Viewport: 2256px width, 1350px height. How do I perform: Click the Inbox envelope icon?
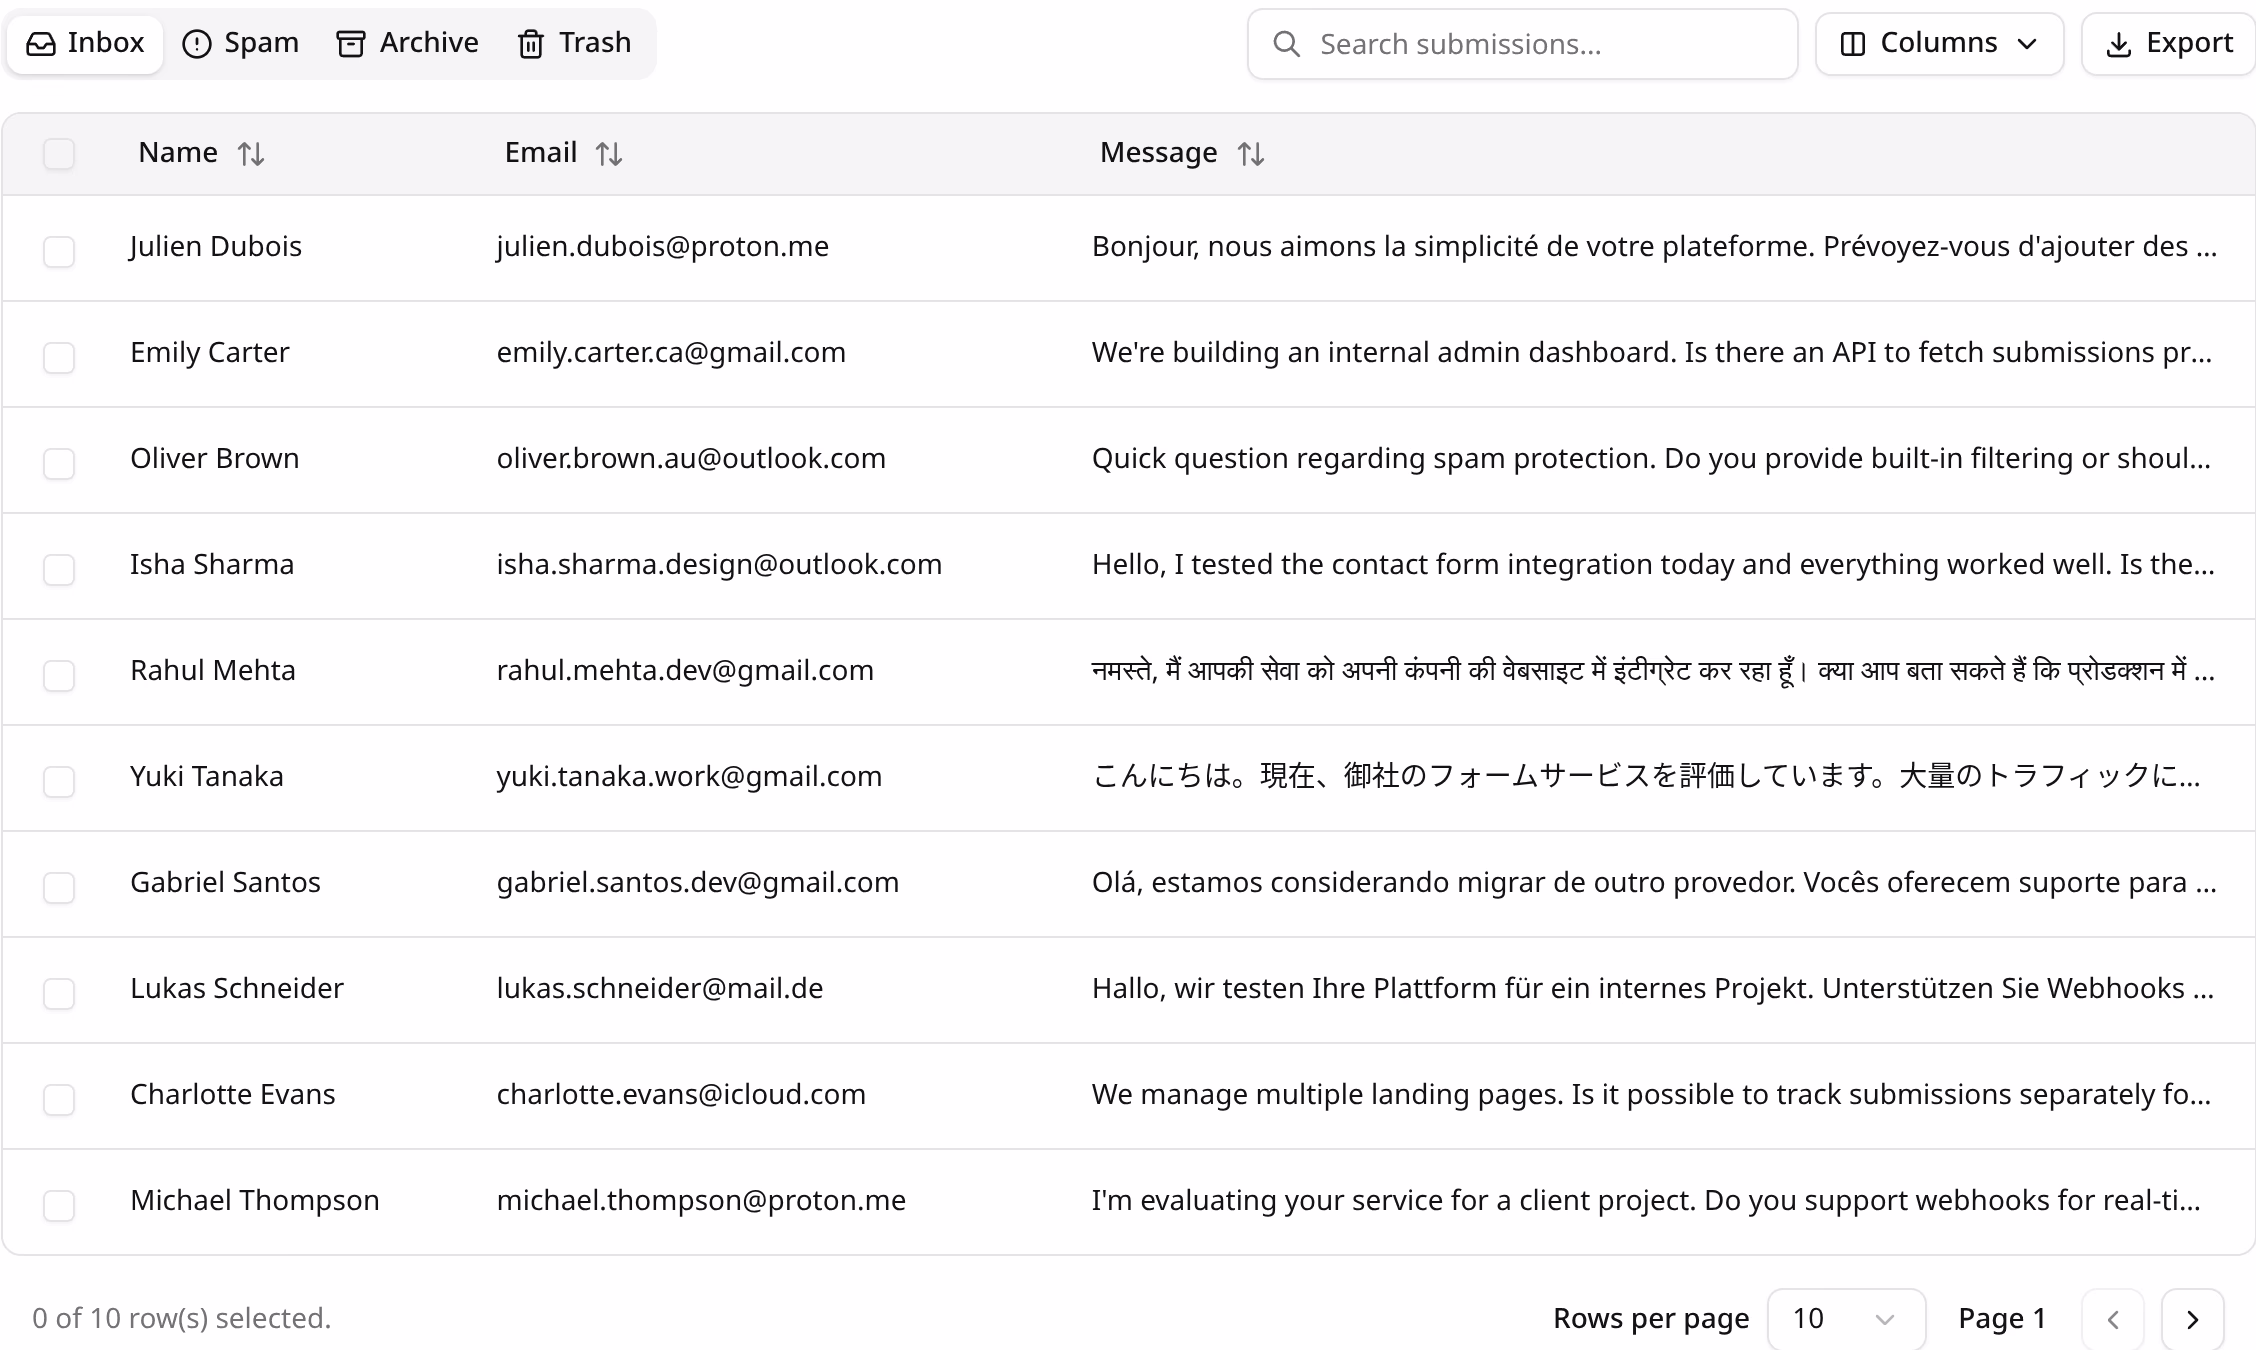42,43
